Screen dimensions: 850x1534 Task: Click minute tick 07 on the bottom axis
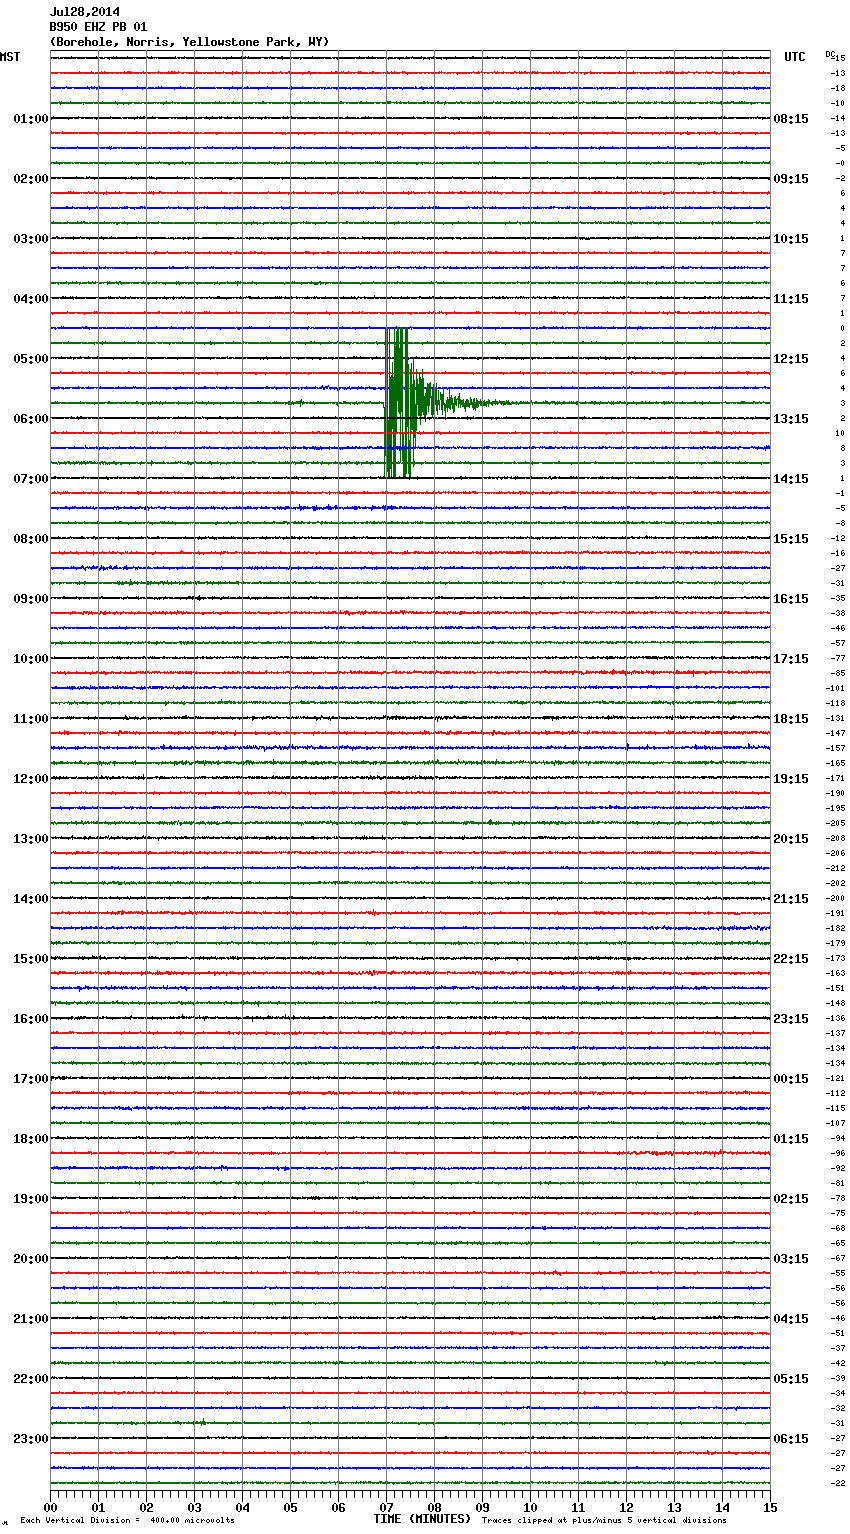click(386, 1507)
